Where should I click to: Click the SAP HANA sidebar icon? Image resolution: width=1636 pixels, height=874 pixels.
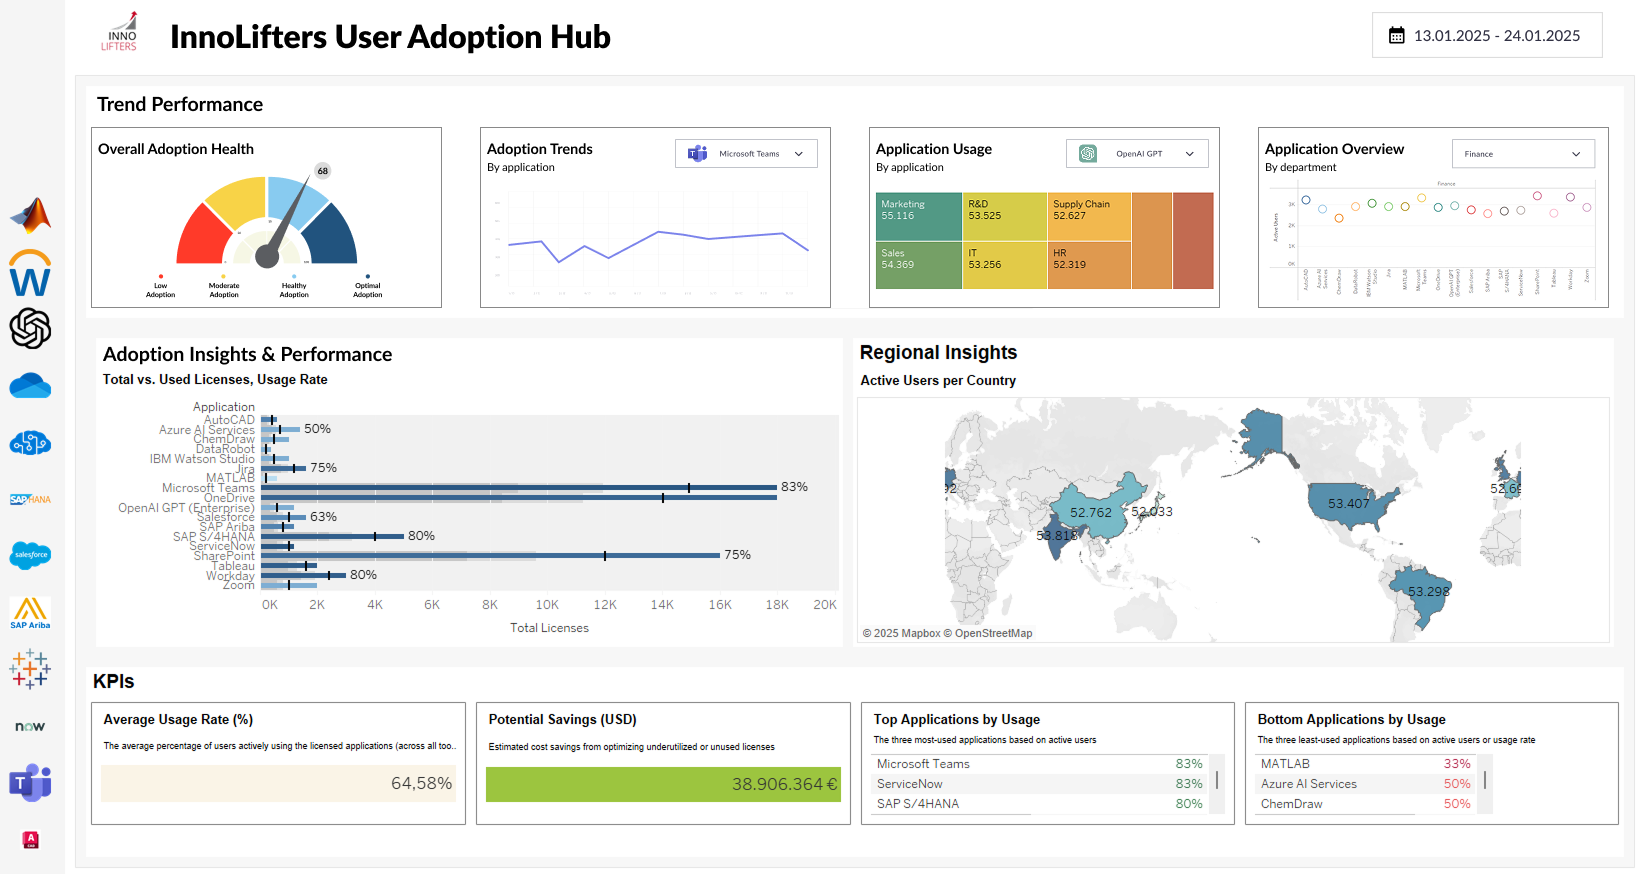(30, 499)
